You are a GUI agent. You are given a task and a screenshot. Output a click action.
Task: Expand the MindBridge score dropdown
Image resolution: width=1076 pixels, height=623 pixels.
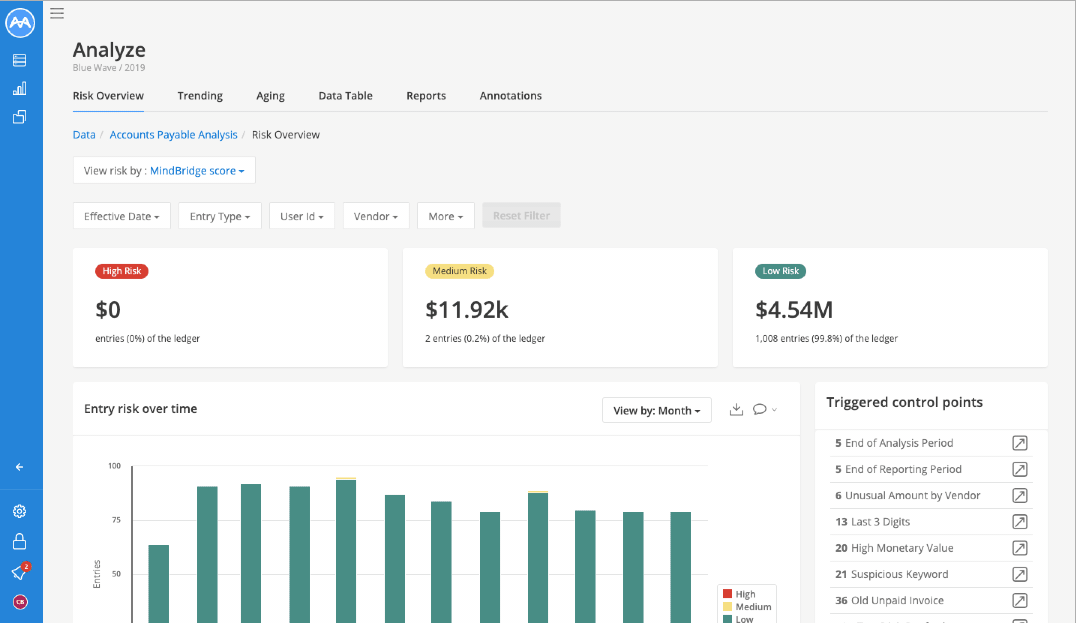tap(197, 171)
